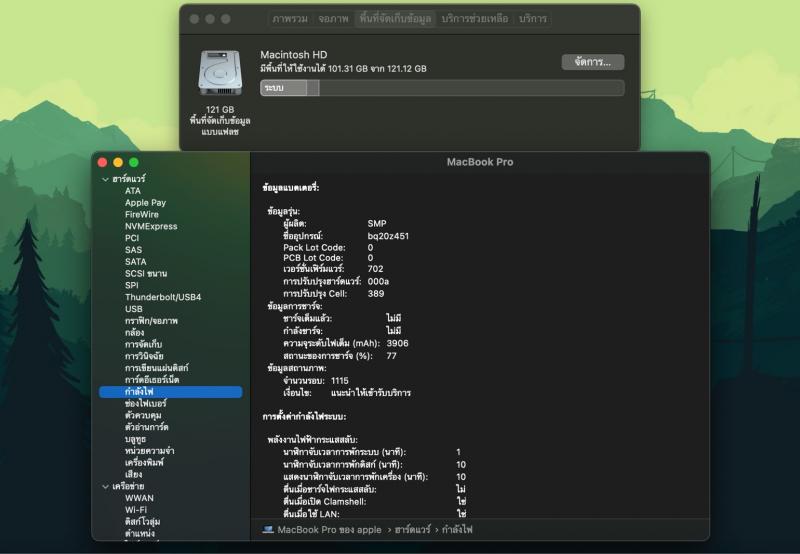Click the การตั้งค่ากำลังไฟระบบ heading
The width and height of the screenshot is (800, 554).
(x=304, y=416)
